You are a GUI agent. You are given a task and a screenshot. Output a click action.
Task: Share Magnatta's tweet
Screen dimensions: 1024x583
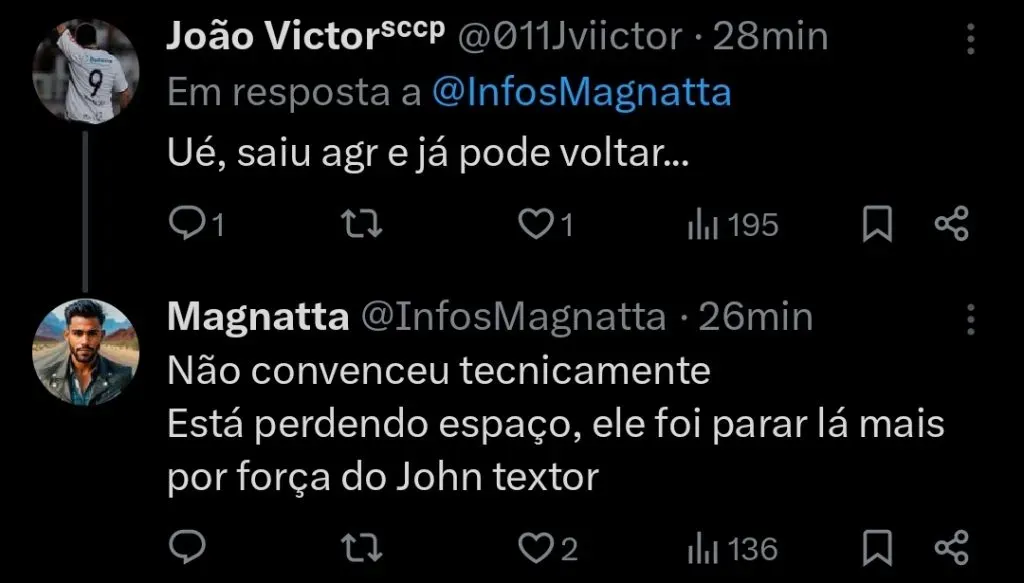click(951, 547)
